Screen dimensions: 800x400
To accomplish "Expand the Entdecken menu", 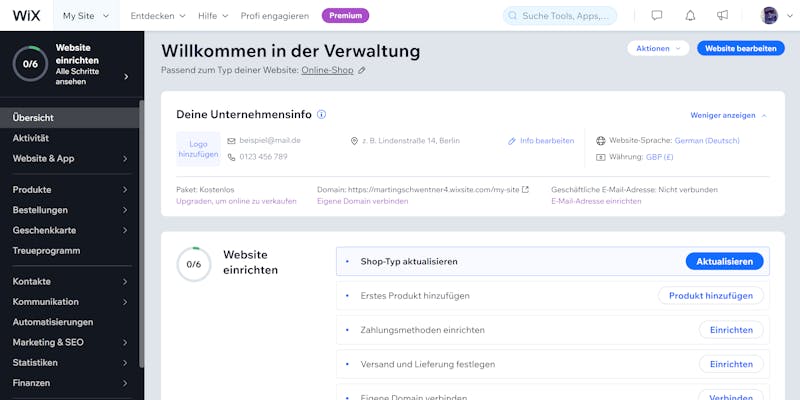I will [x=158, y=16].
